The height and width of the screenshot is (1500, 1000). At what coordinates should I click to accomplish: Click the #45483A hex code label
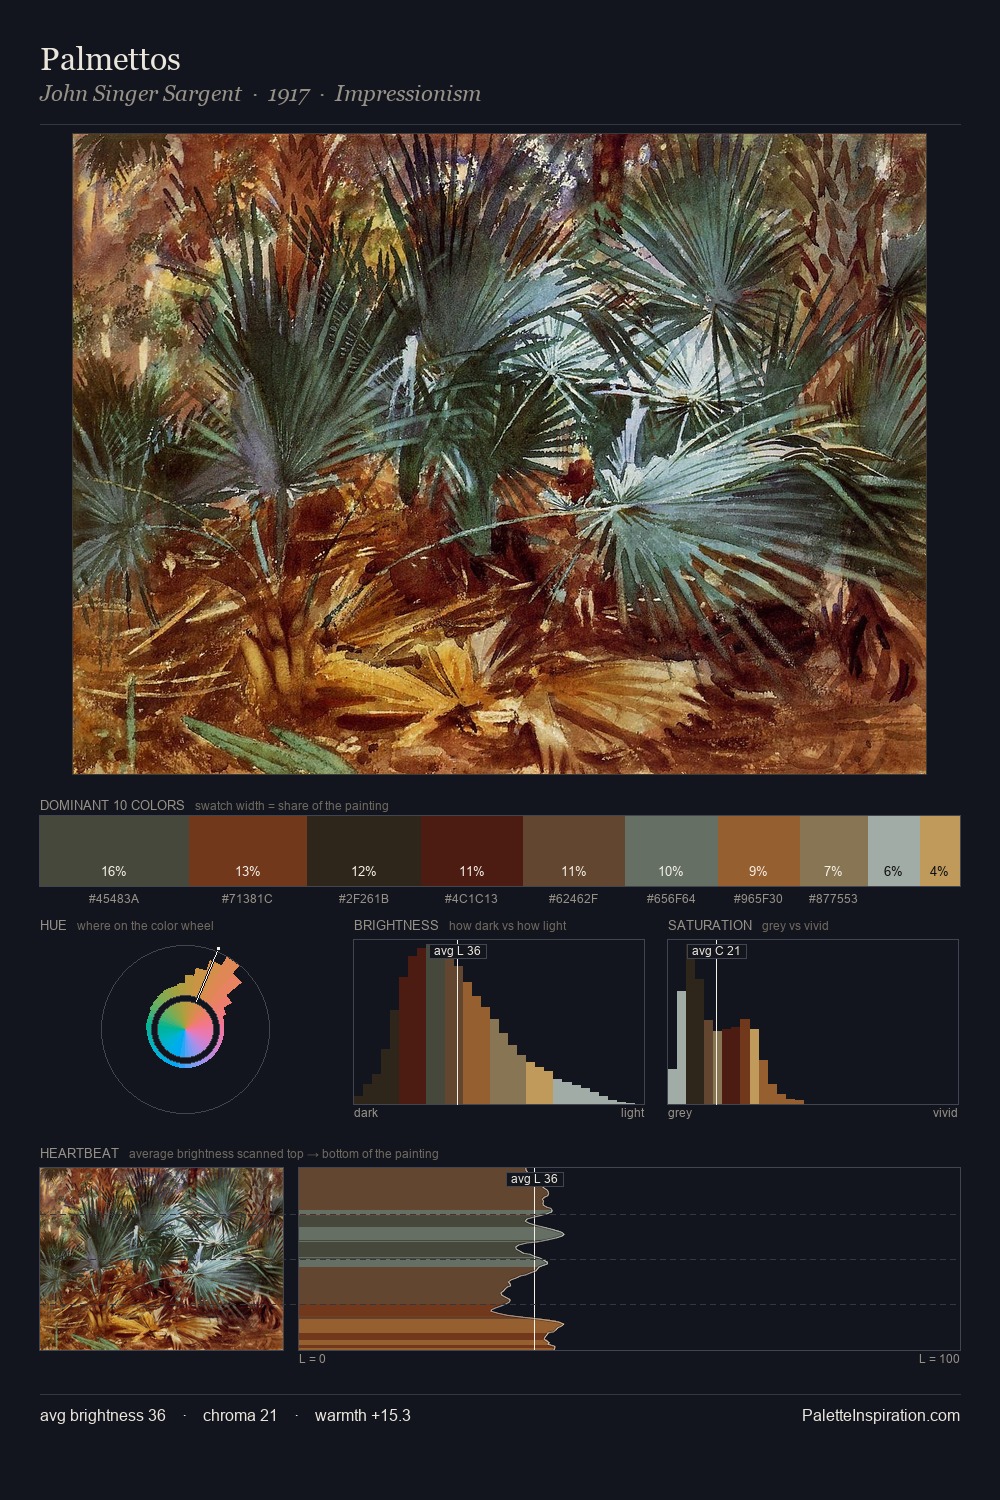click(114, 898)
